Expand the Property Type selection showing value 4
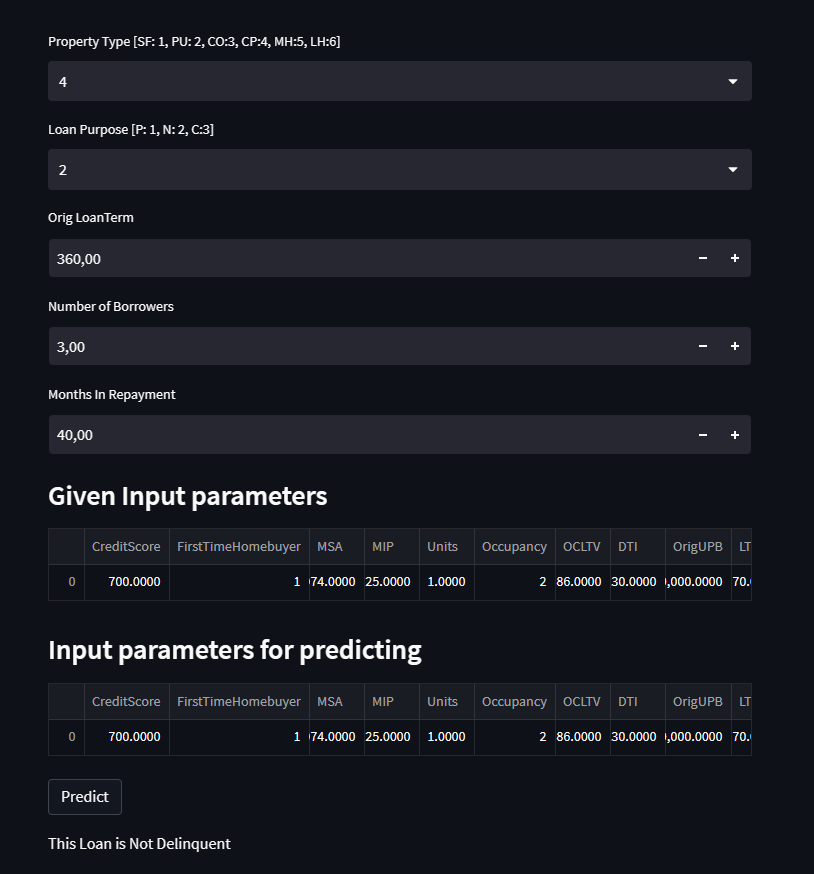 [x=400, y=81]
